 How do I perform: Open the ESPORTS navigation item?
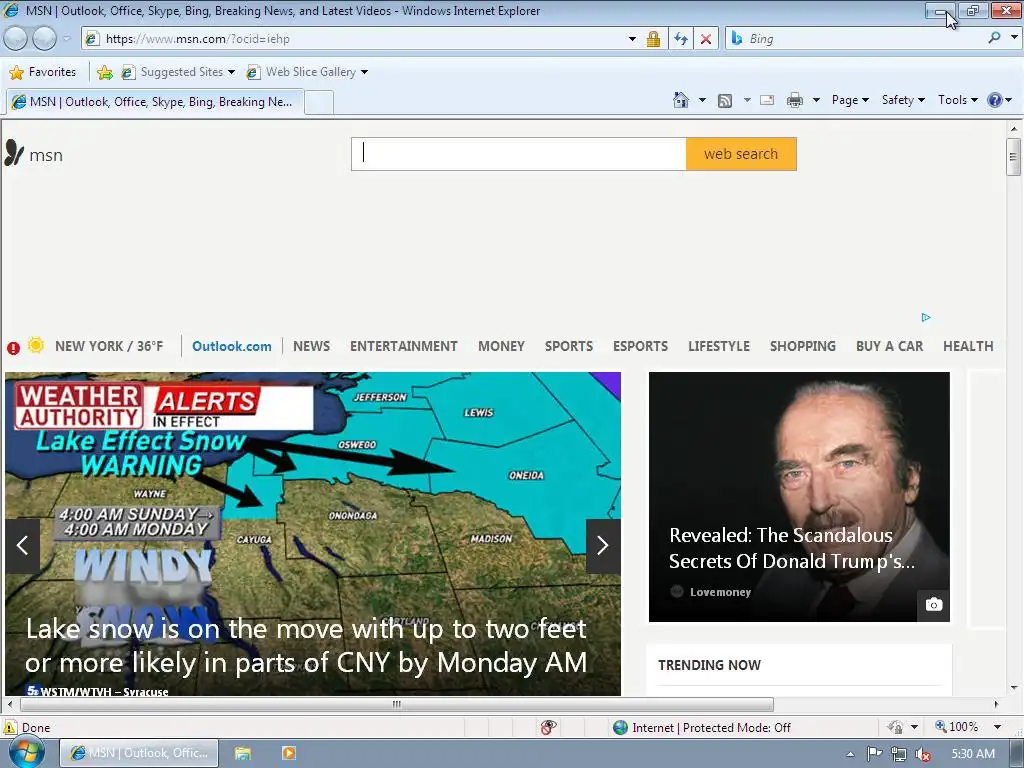(640, 346)
